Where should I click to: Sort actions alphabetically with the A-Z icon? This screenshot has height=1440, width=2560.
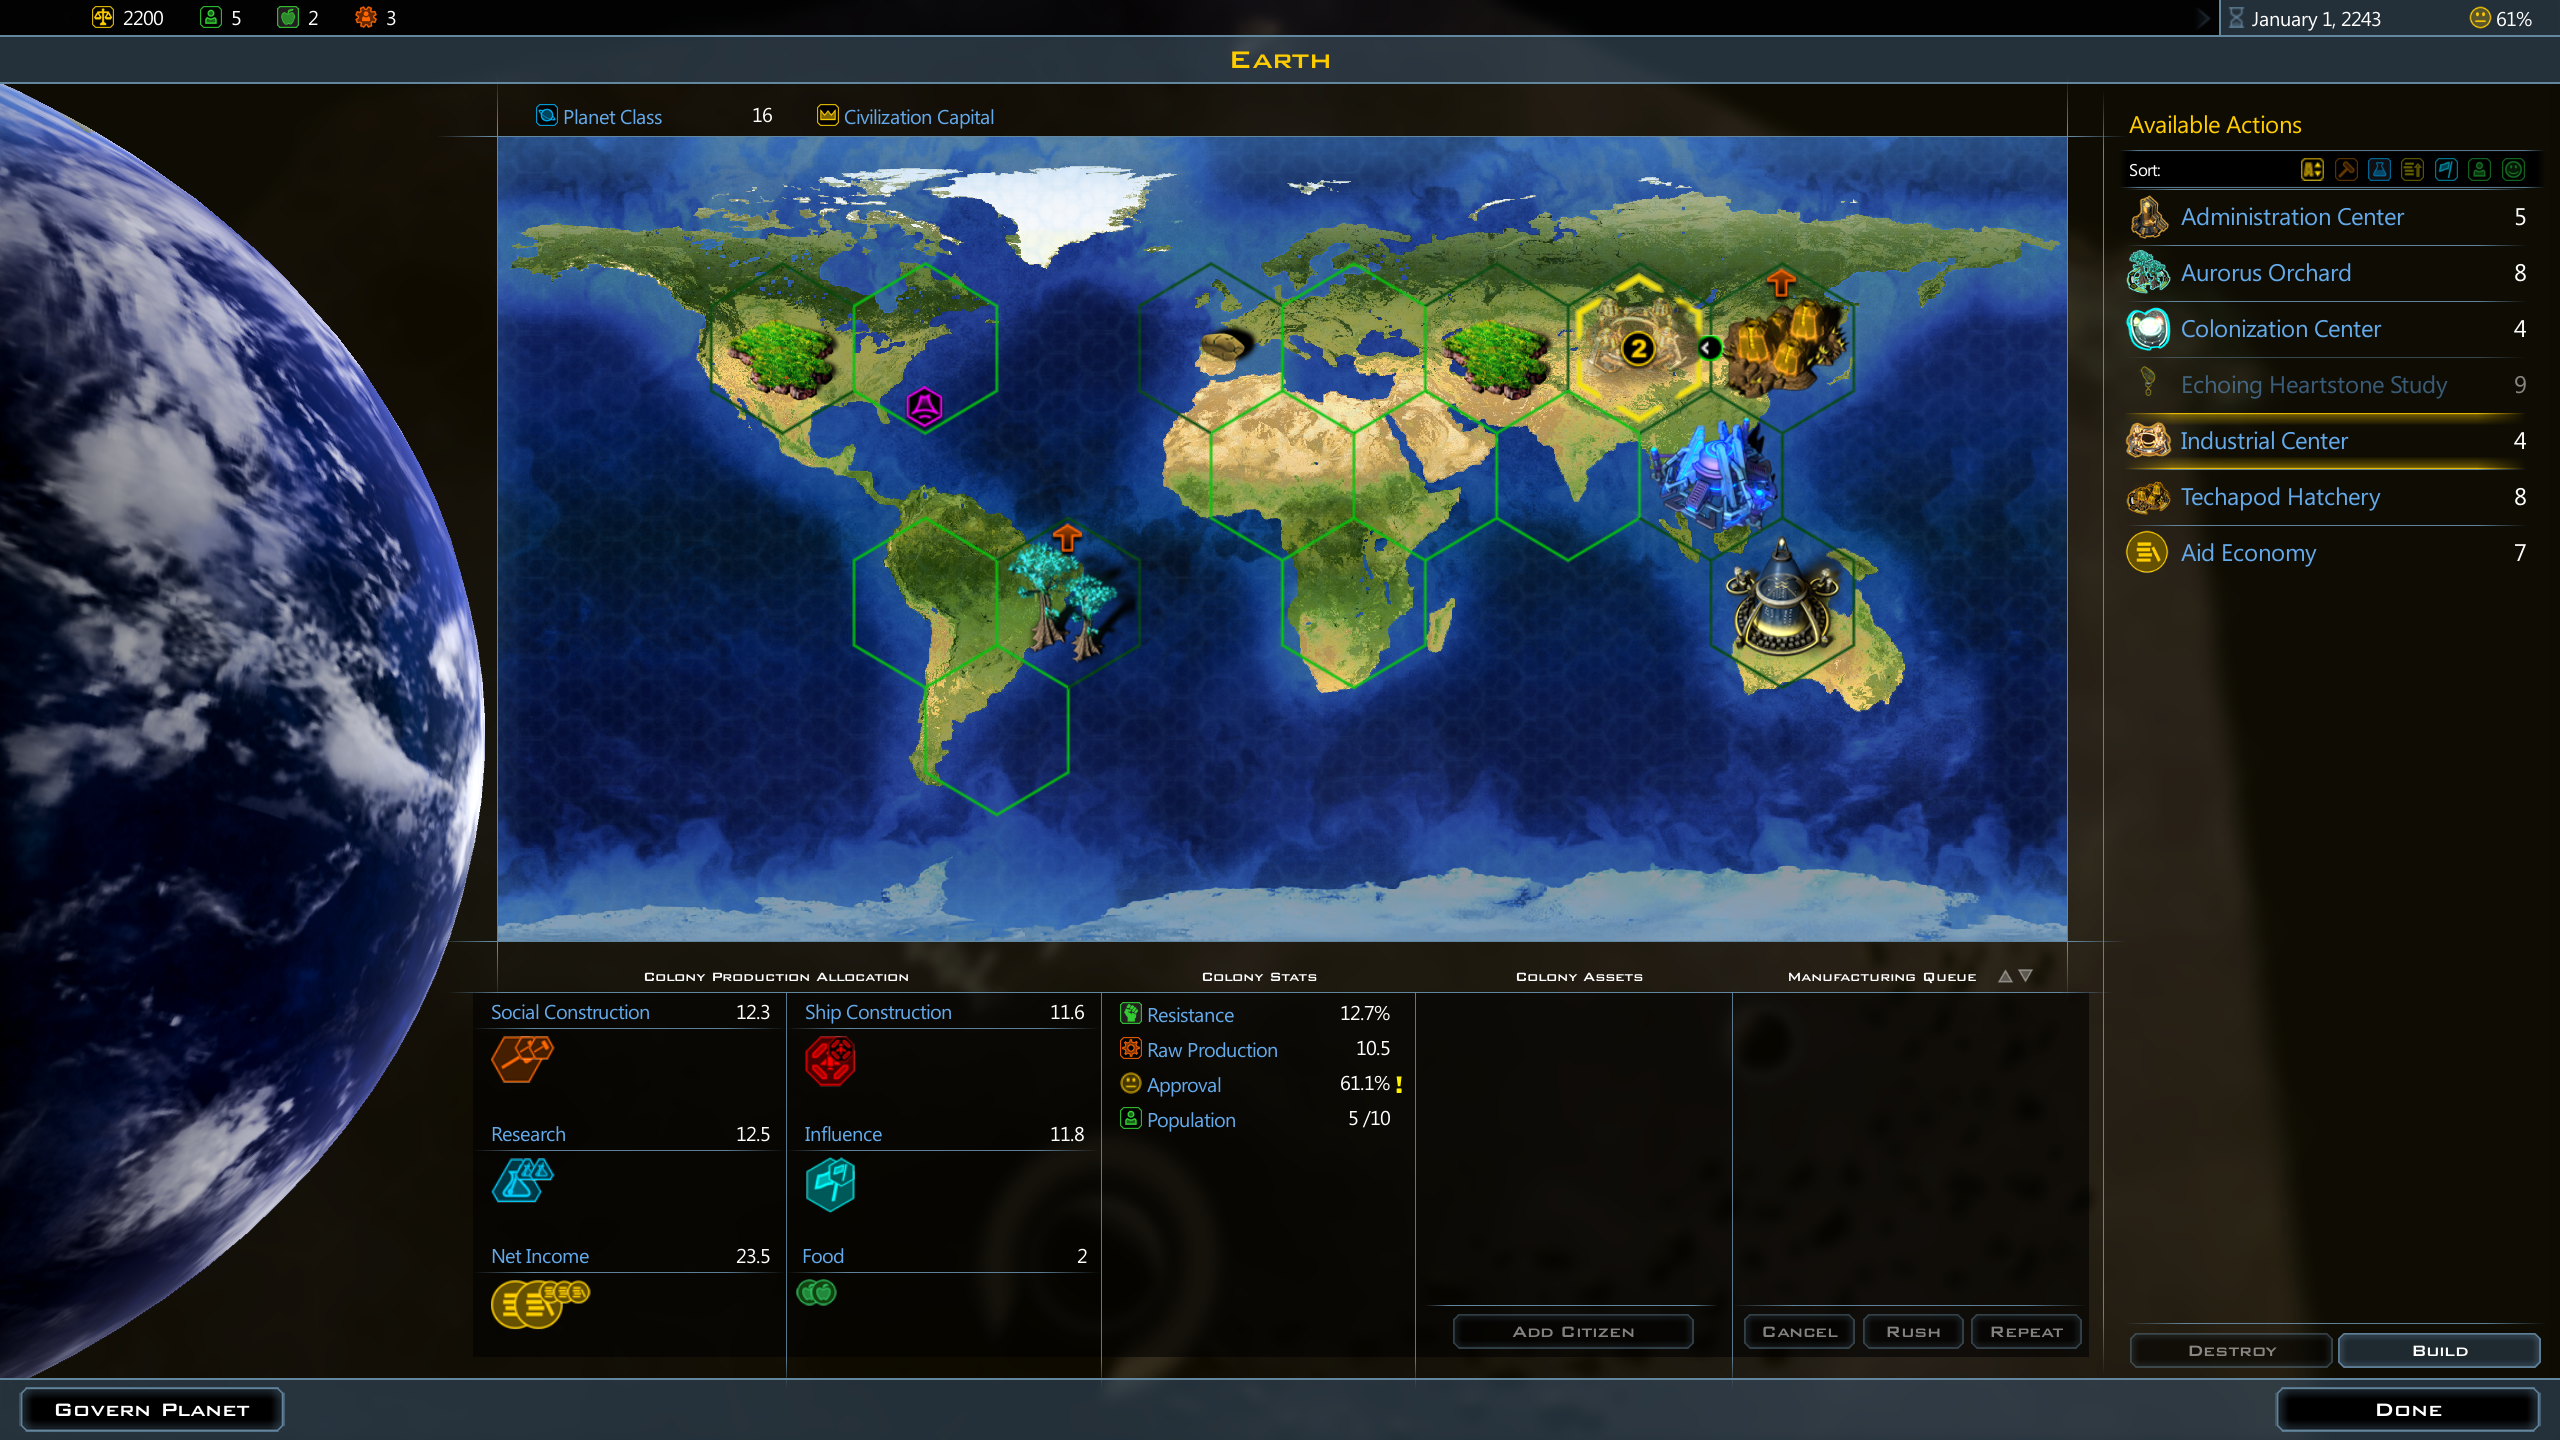pyautogui.click(x=2312, y=170)
